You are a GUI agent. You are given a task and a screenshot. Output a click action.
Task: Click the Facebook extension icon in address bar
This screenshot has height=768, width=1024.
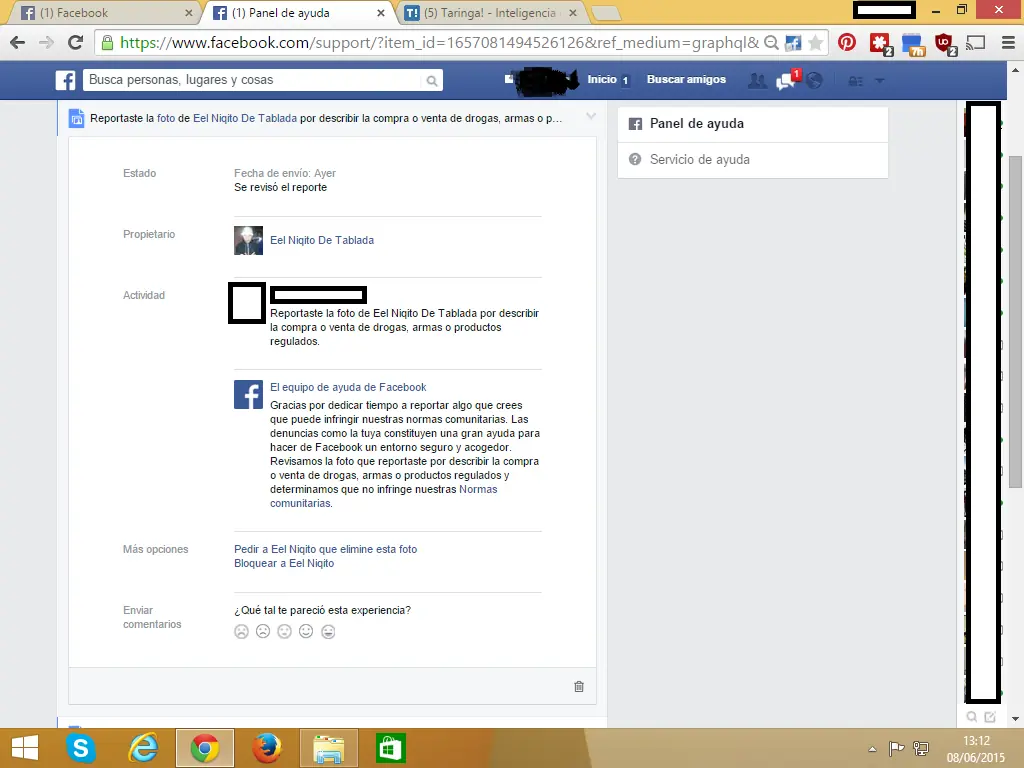coord(793,43)
